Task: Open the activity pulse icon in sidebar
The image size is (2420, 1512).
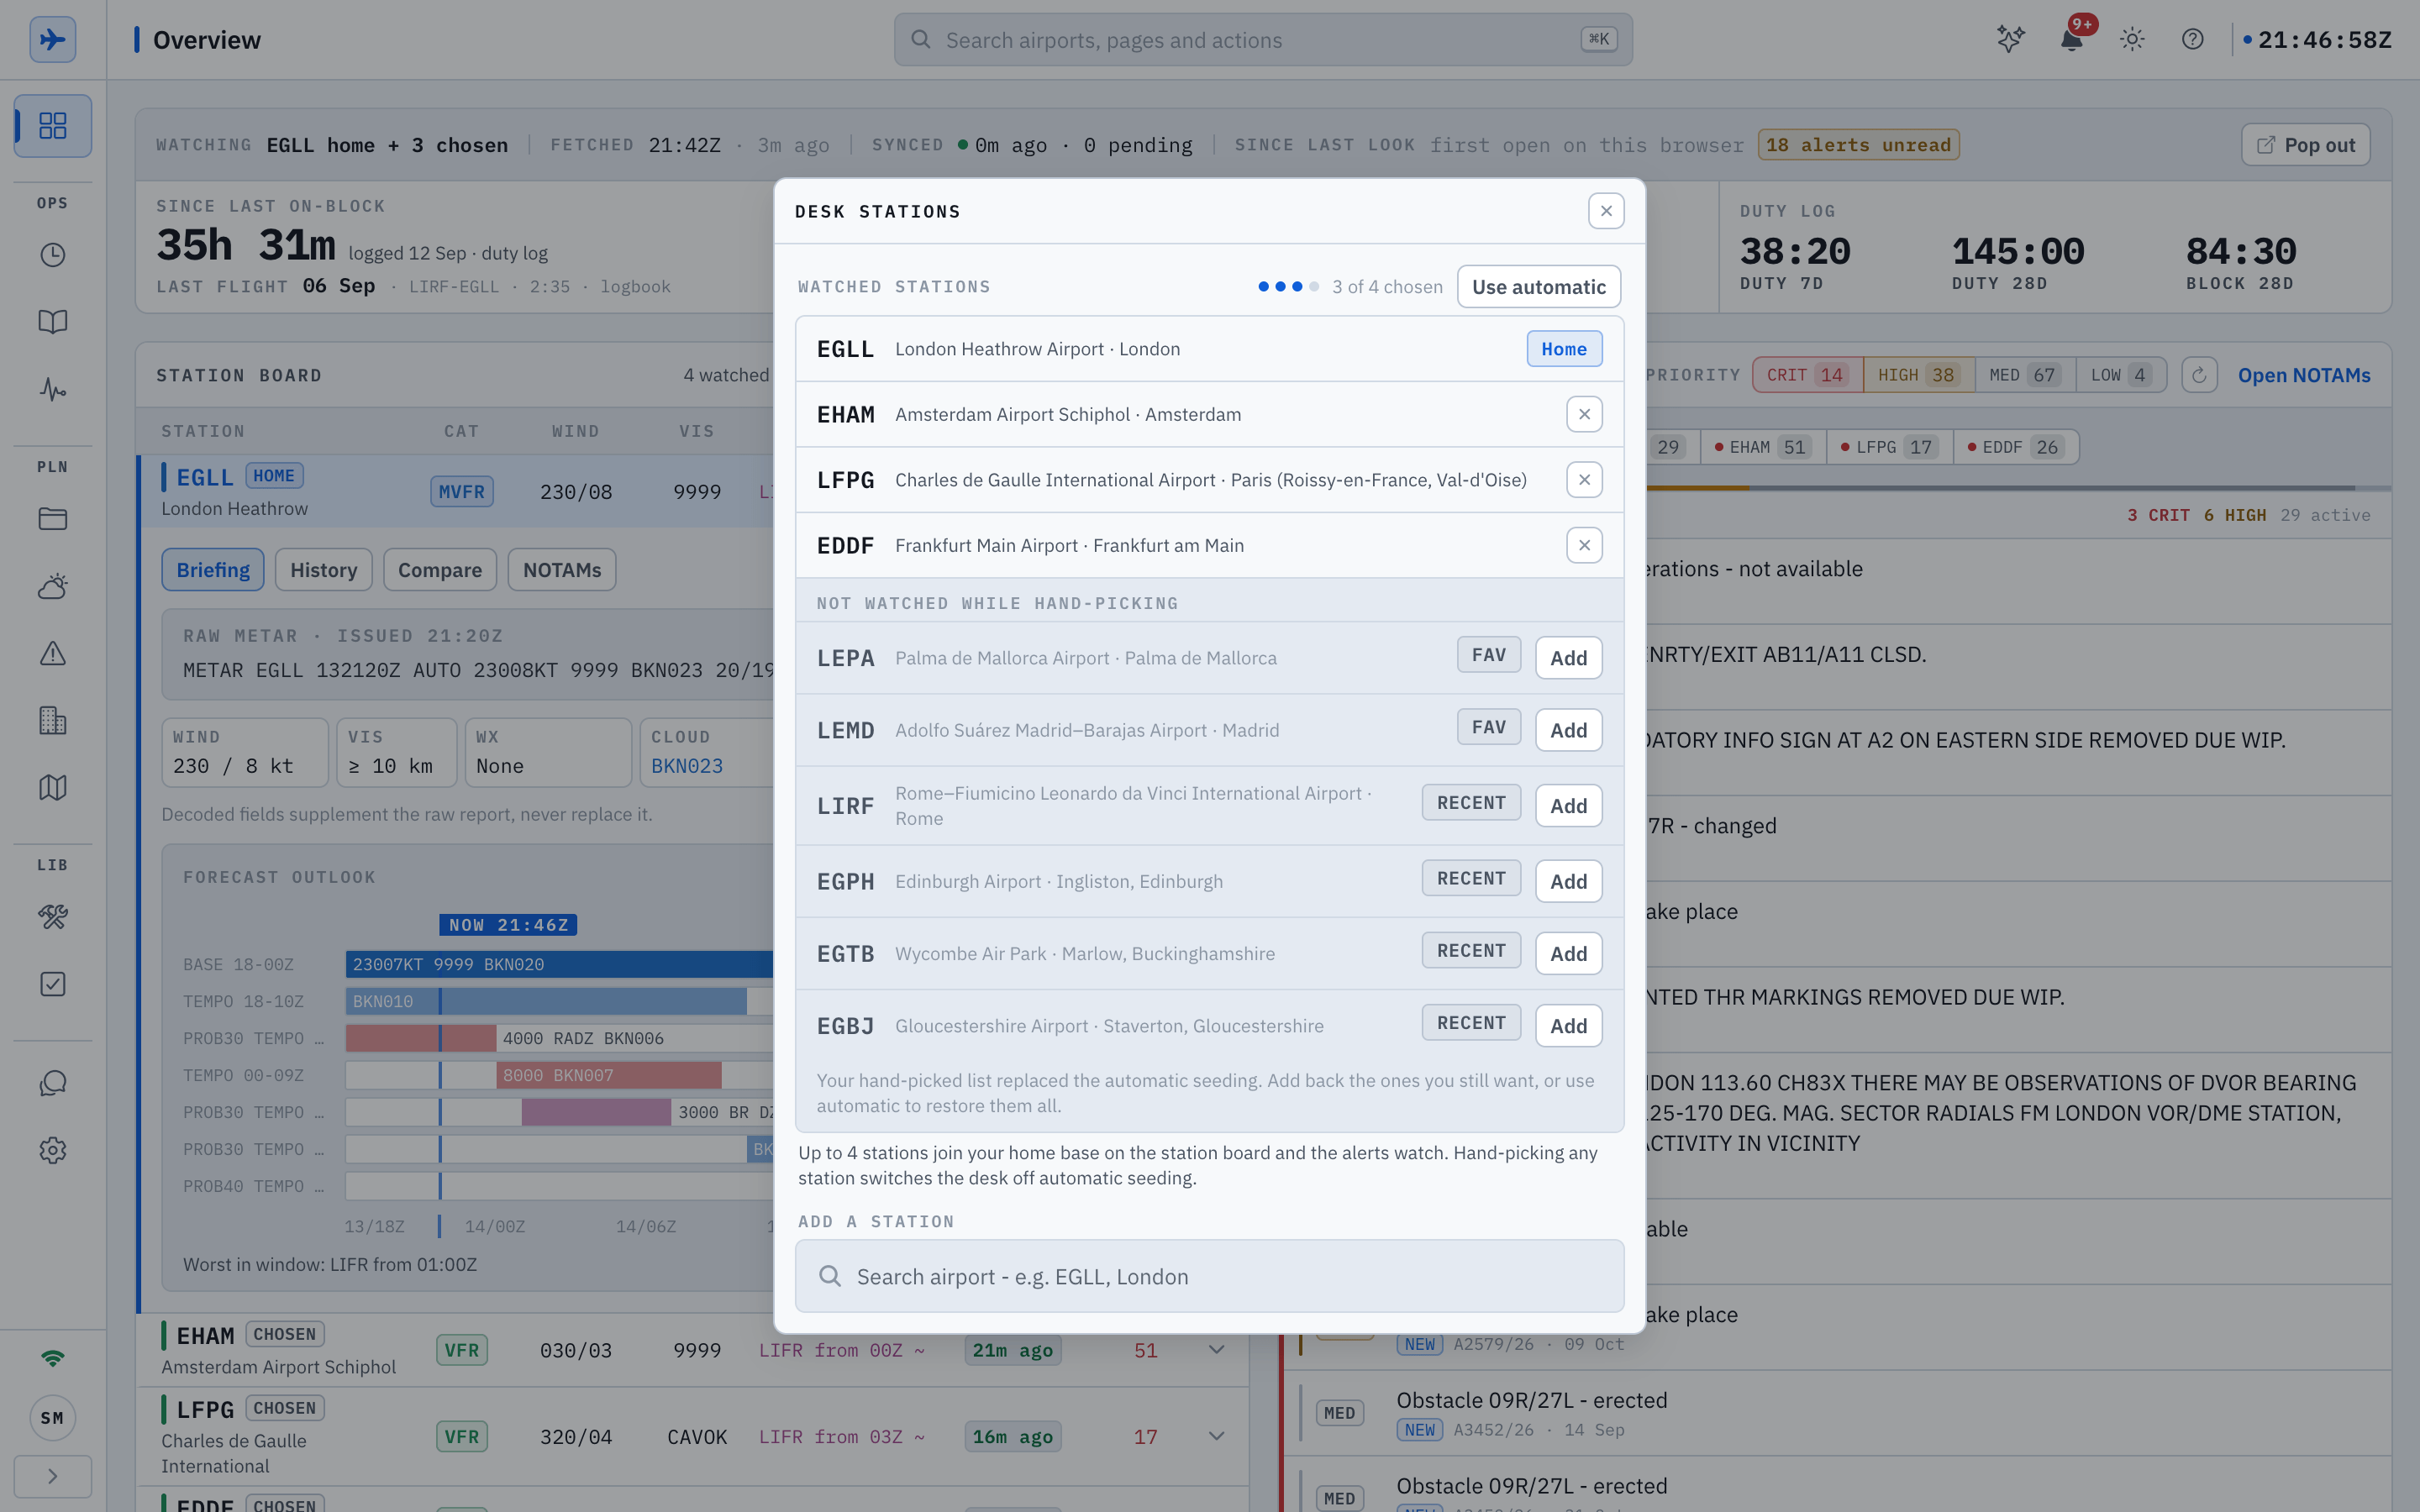Action: 53,389
